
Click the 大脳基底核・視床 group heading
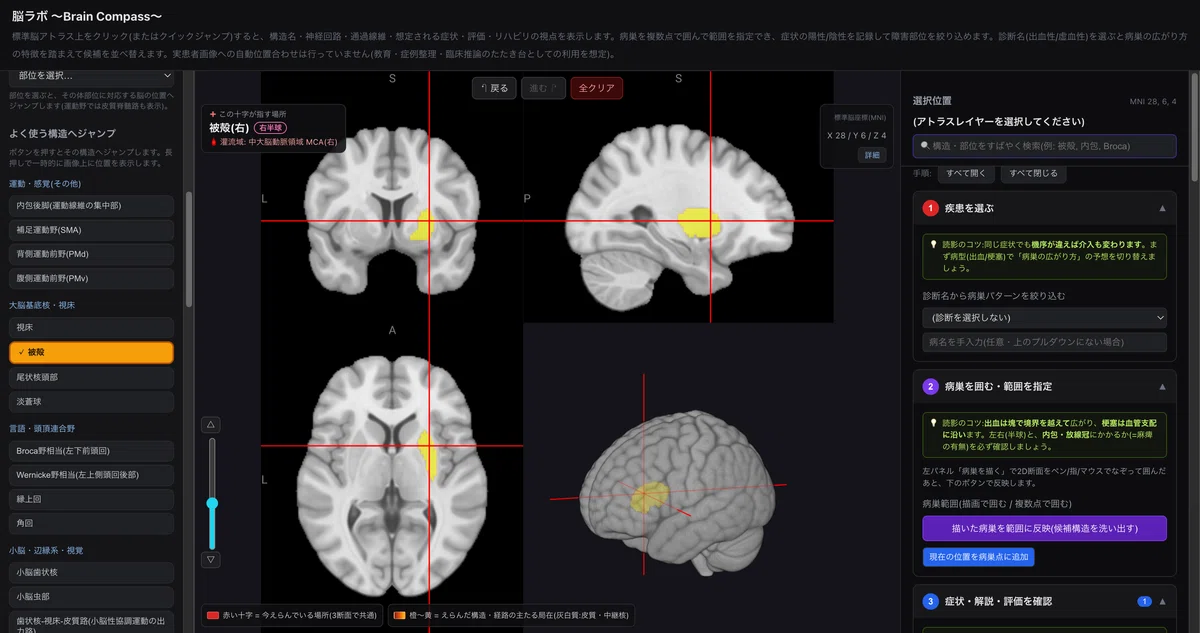[x=42, y=305]
